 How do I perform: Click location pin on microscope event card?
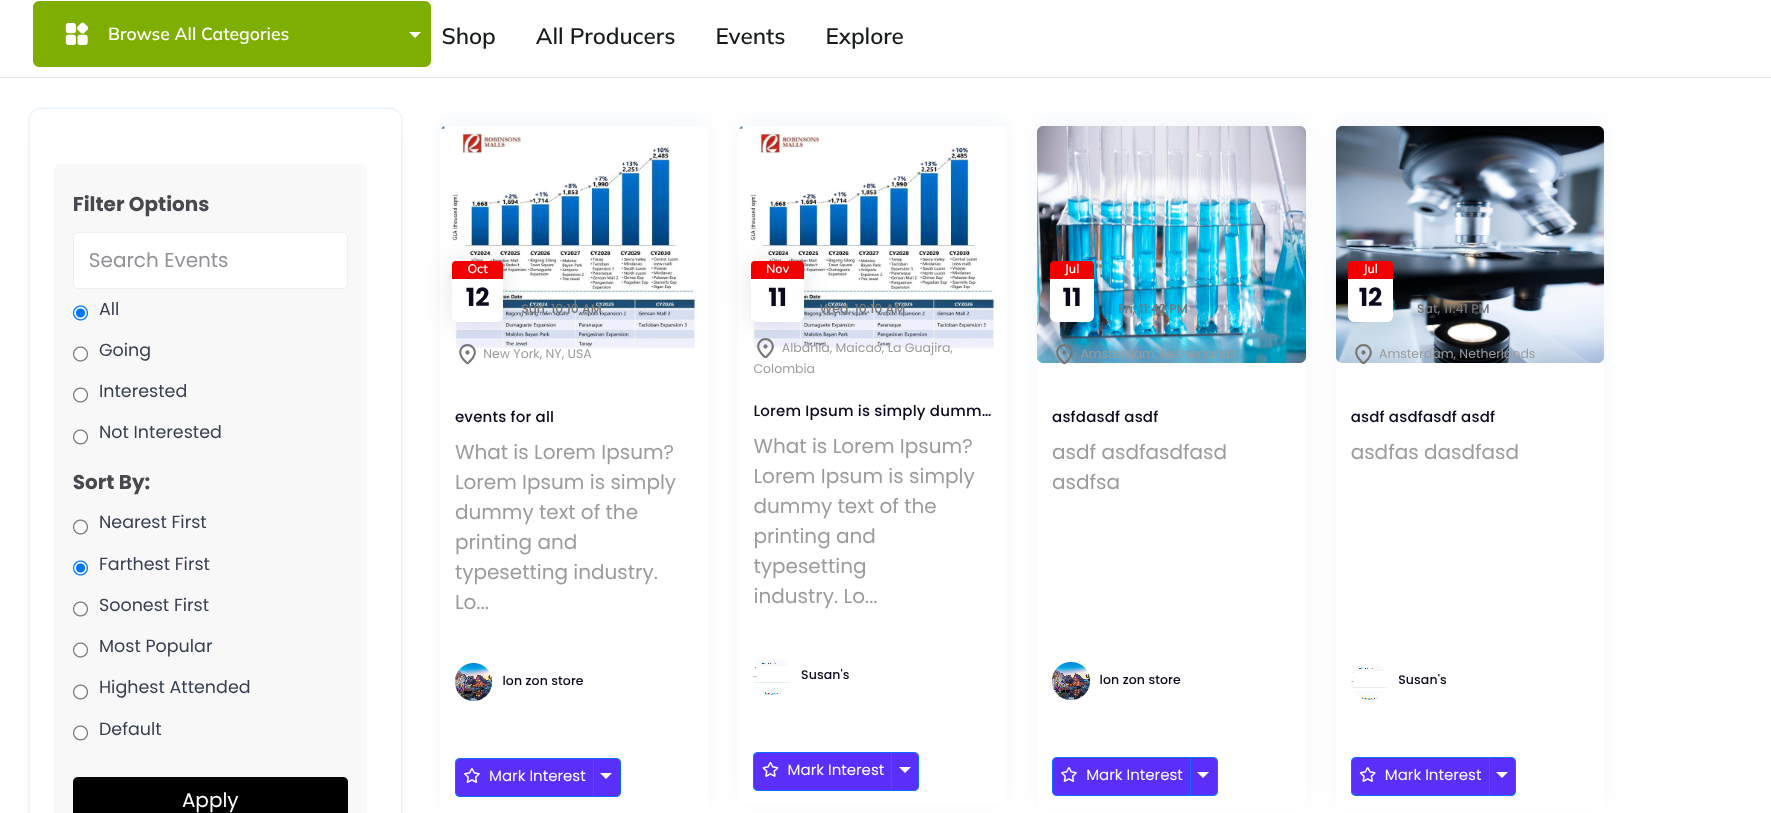coord(1363,354)
